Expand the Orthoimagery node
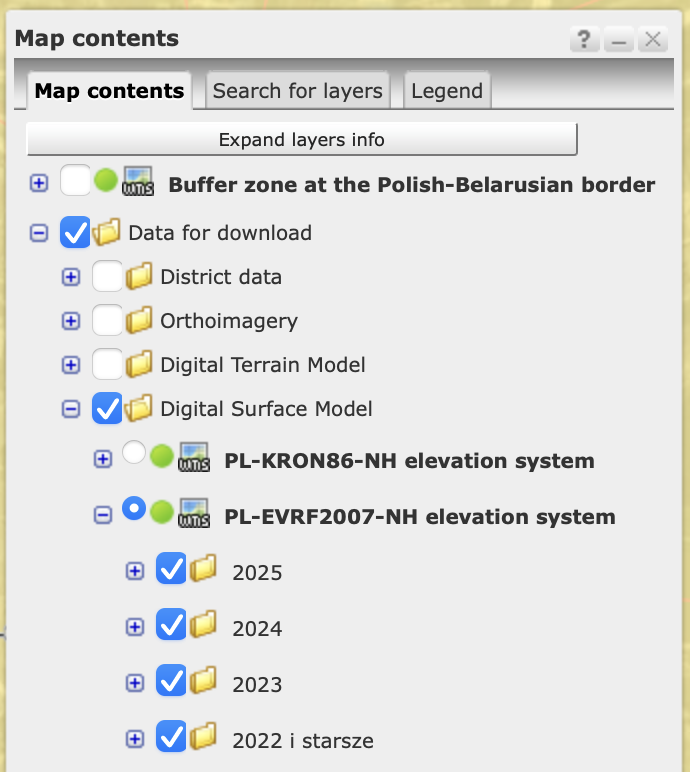Screen dimensions: 690x772 (71, 321)
